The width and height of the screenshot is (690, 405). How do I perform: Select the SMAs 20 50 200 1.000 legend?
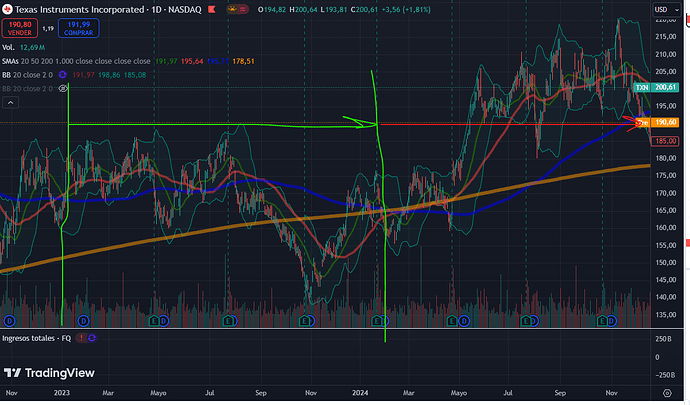[76, 61]
